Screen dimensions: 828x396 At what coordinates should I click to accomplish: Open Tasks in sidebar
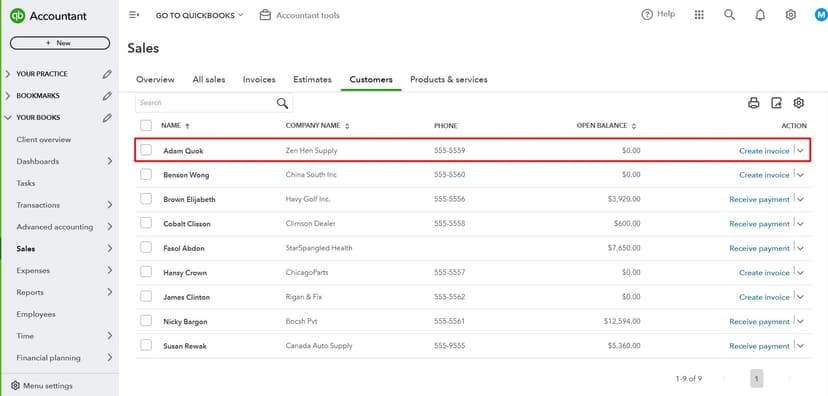tap(26, 183)
